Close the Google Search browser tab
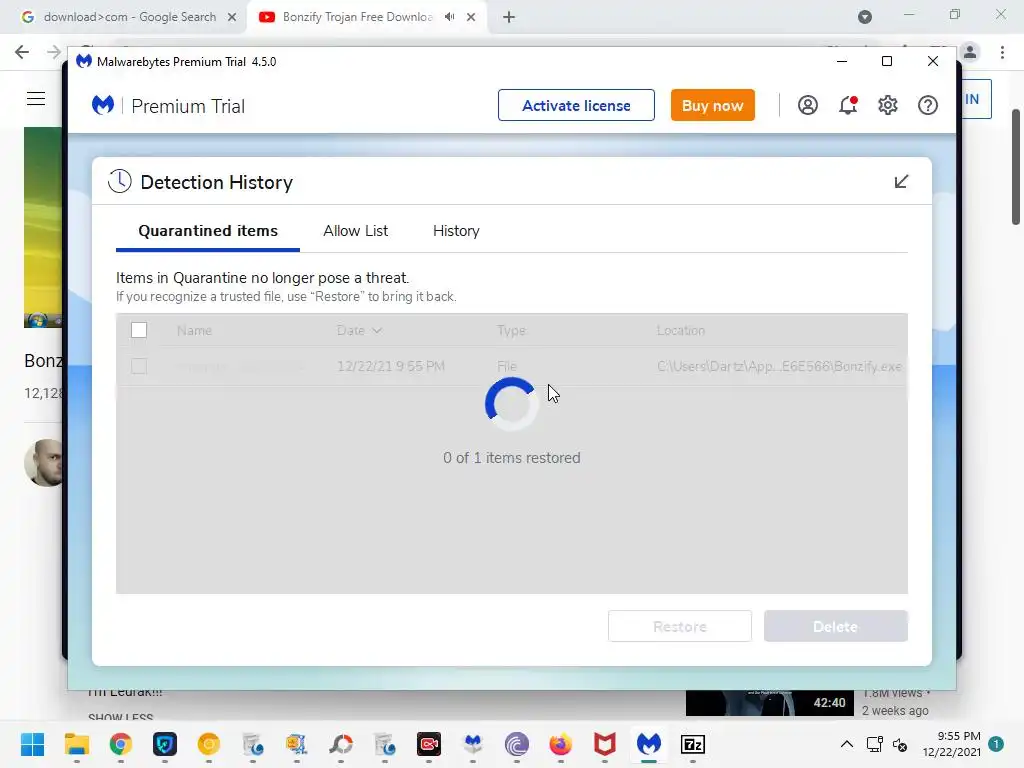Screen dimensions: 1024x768 [232, 17]
